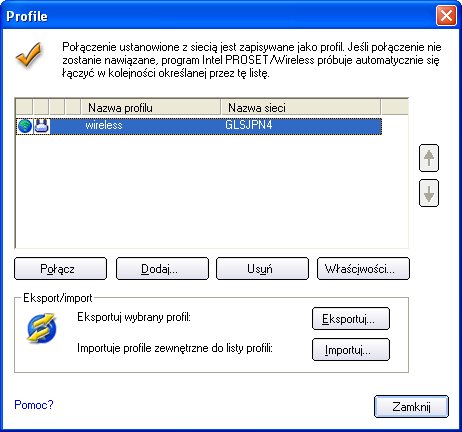Open Właściwości... for the selected profile
The height and width of the screenshot is (432, 462).
coord(363,268)
